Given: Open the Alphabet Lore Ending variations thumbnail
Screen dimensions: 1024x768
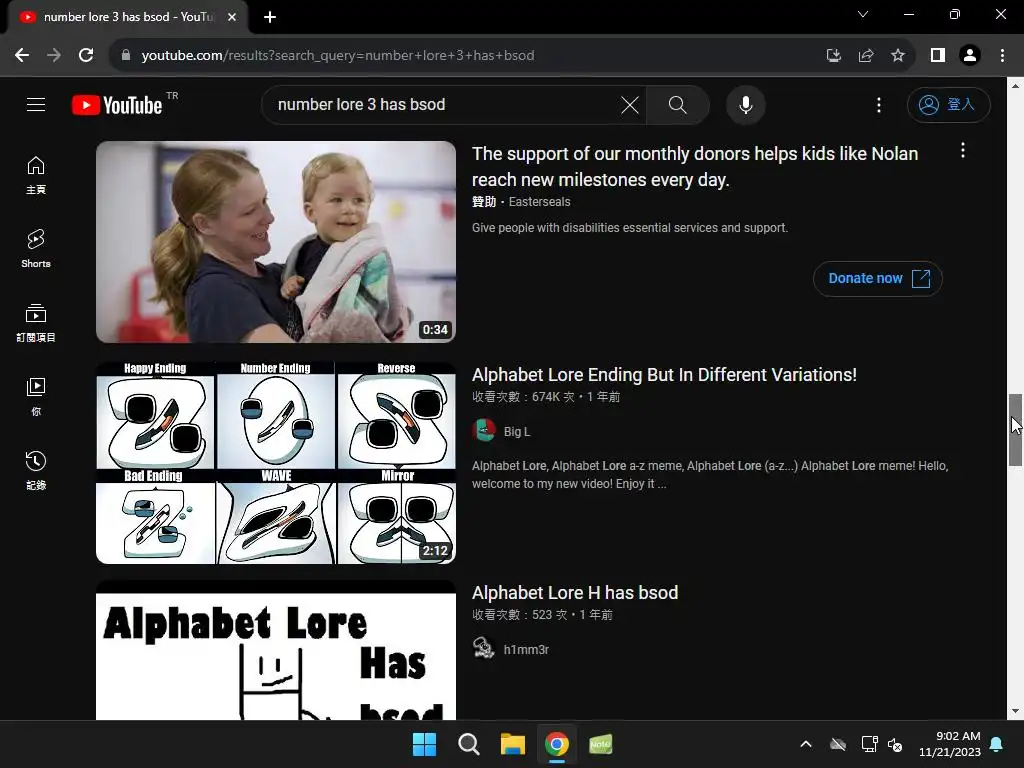Looking at the screenshot, I should click(x=276, y=462).
